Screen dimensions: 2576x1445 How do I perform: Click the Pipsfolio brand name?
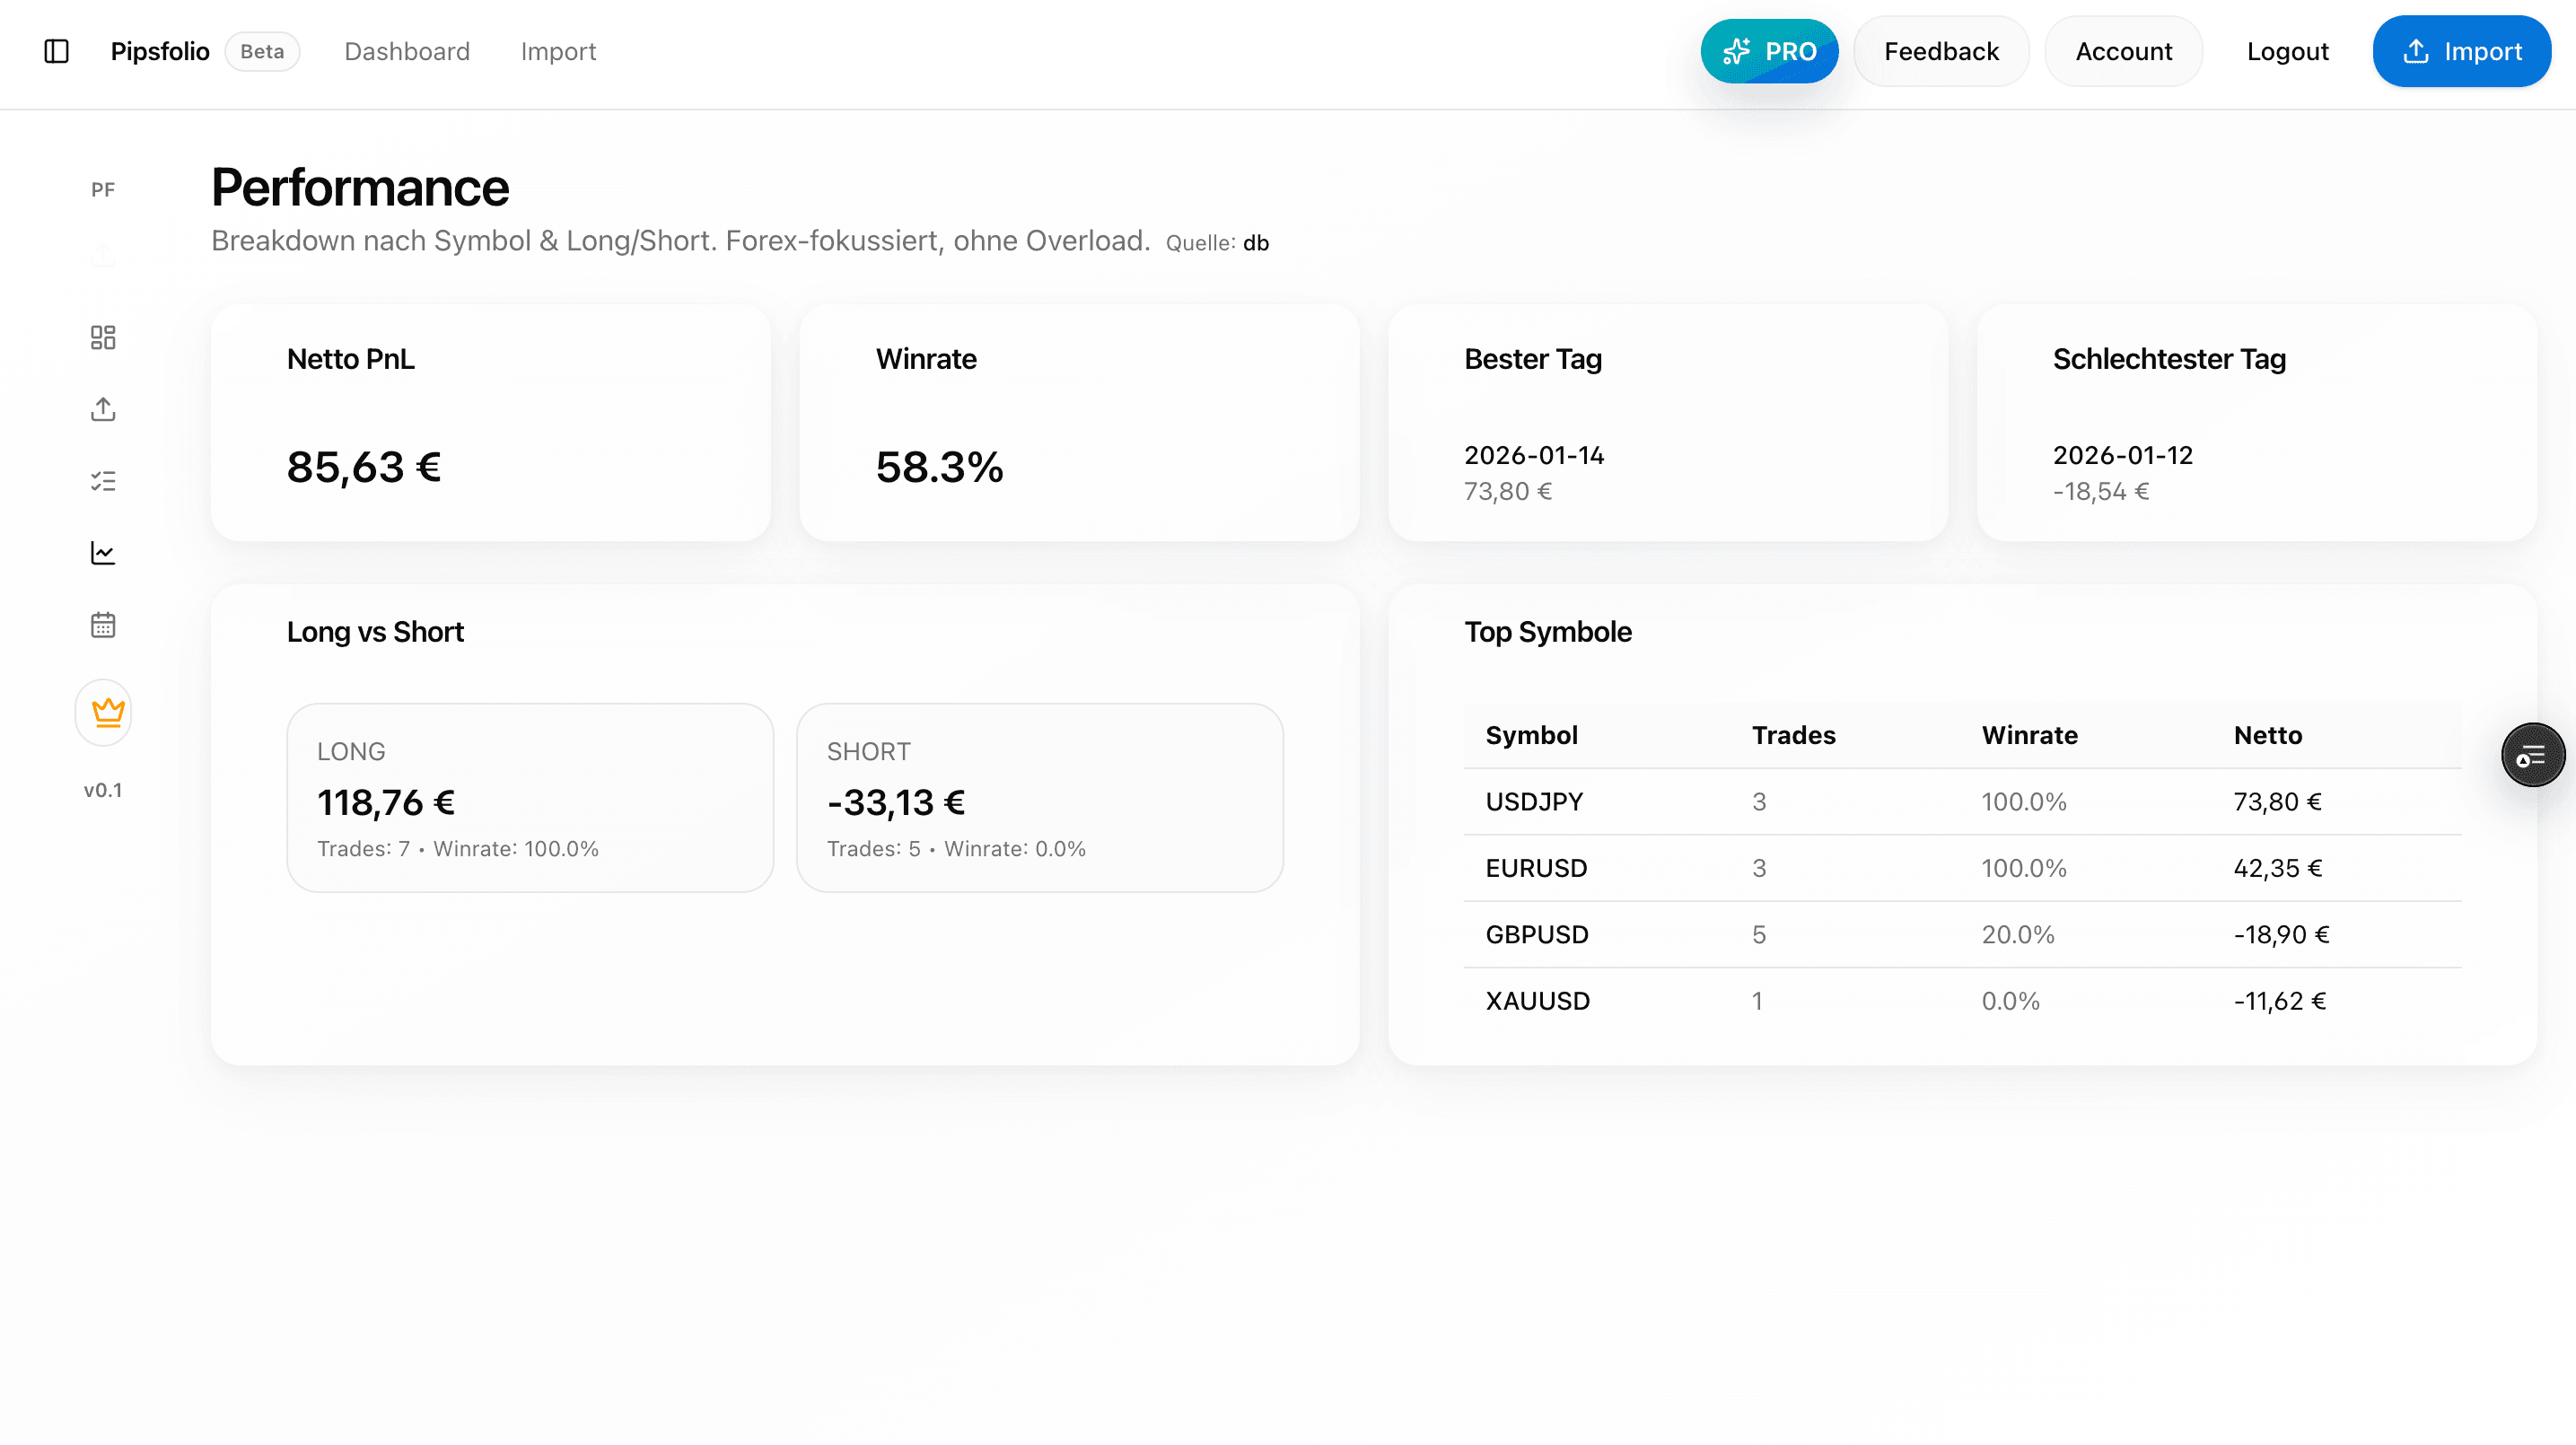[159, 51]
